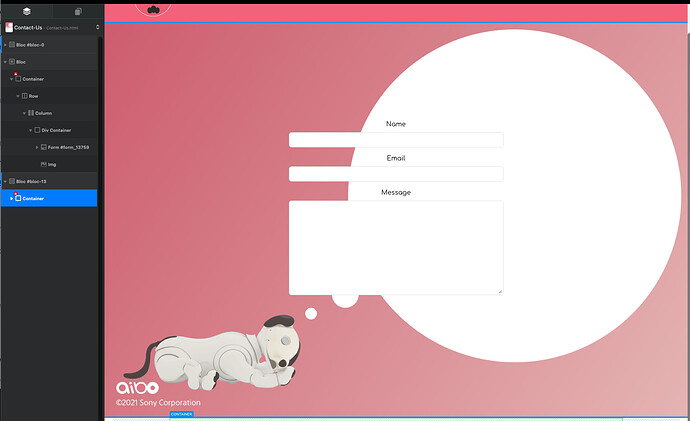
Task: Select the Bloc #bloc-13 label
Action: pos(31,181)
